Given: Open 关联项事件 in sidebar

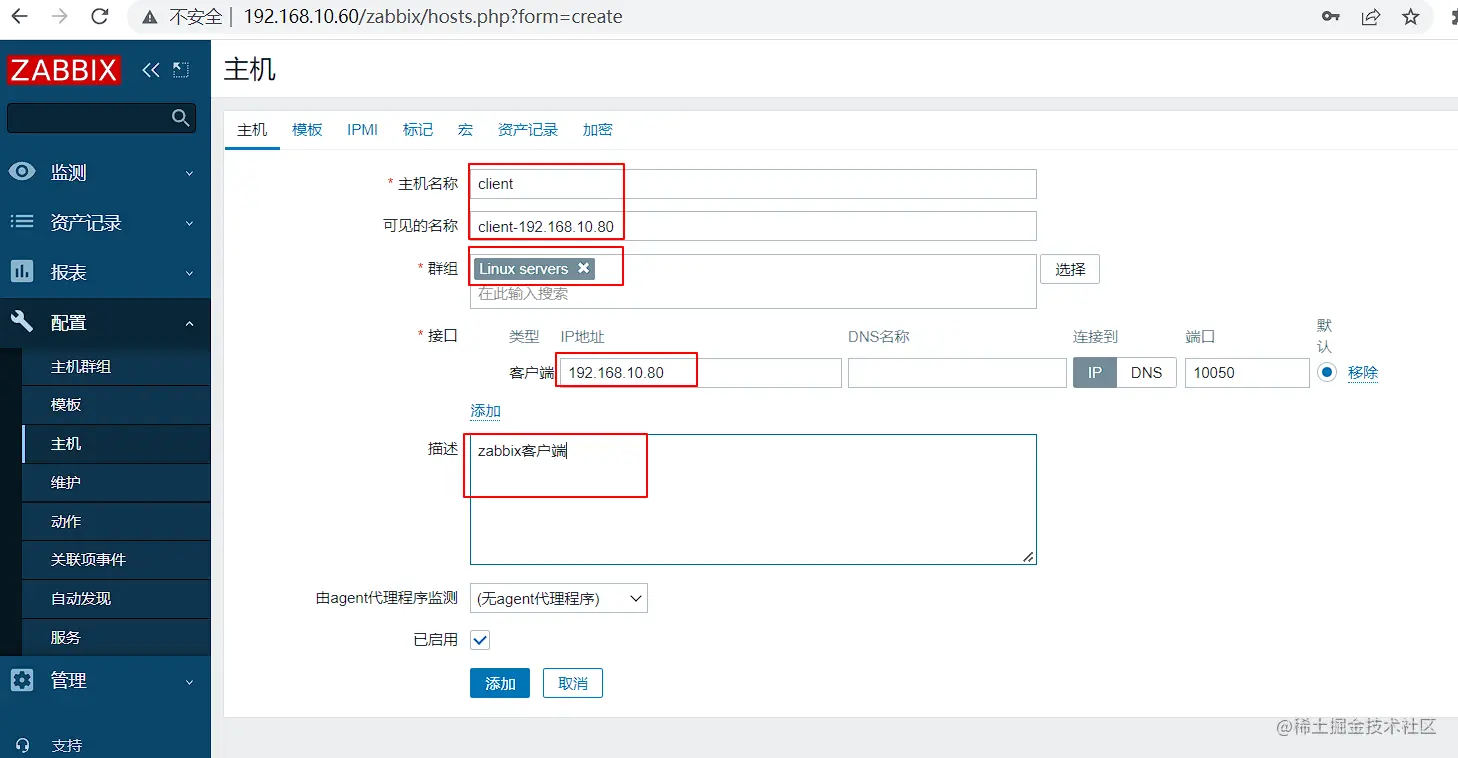Looking at the screenshot, I should pyautogui.click(x=116, y=560).
